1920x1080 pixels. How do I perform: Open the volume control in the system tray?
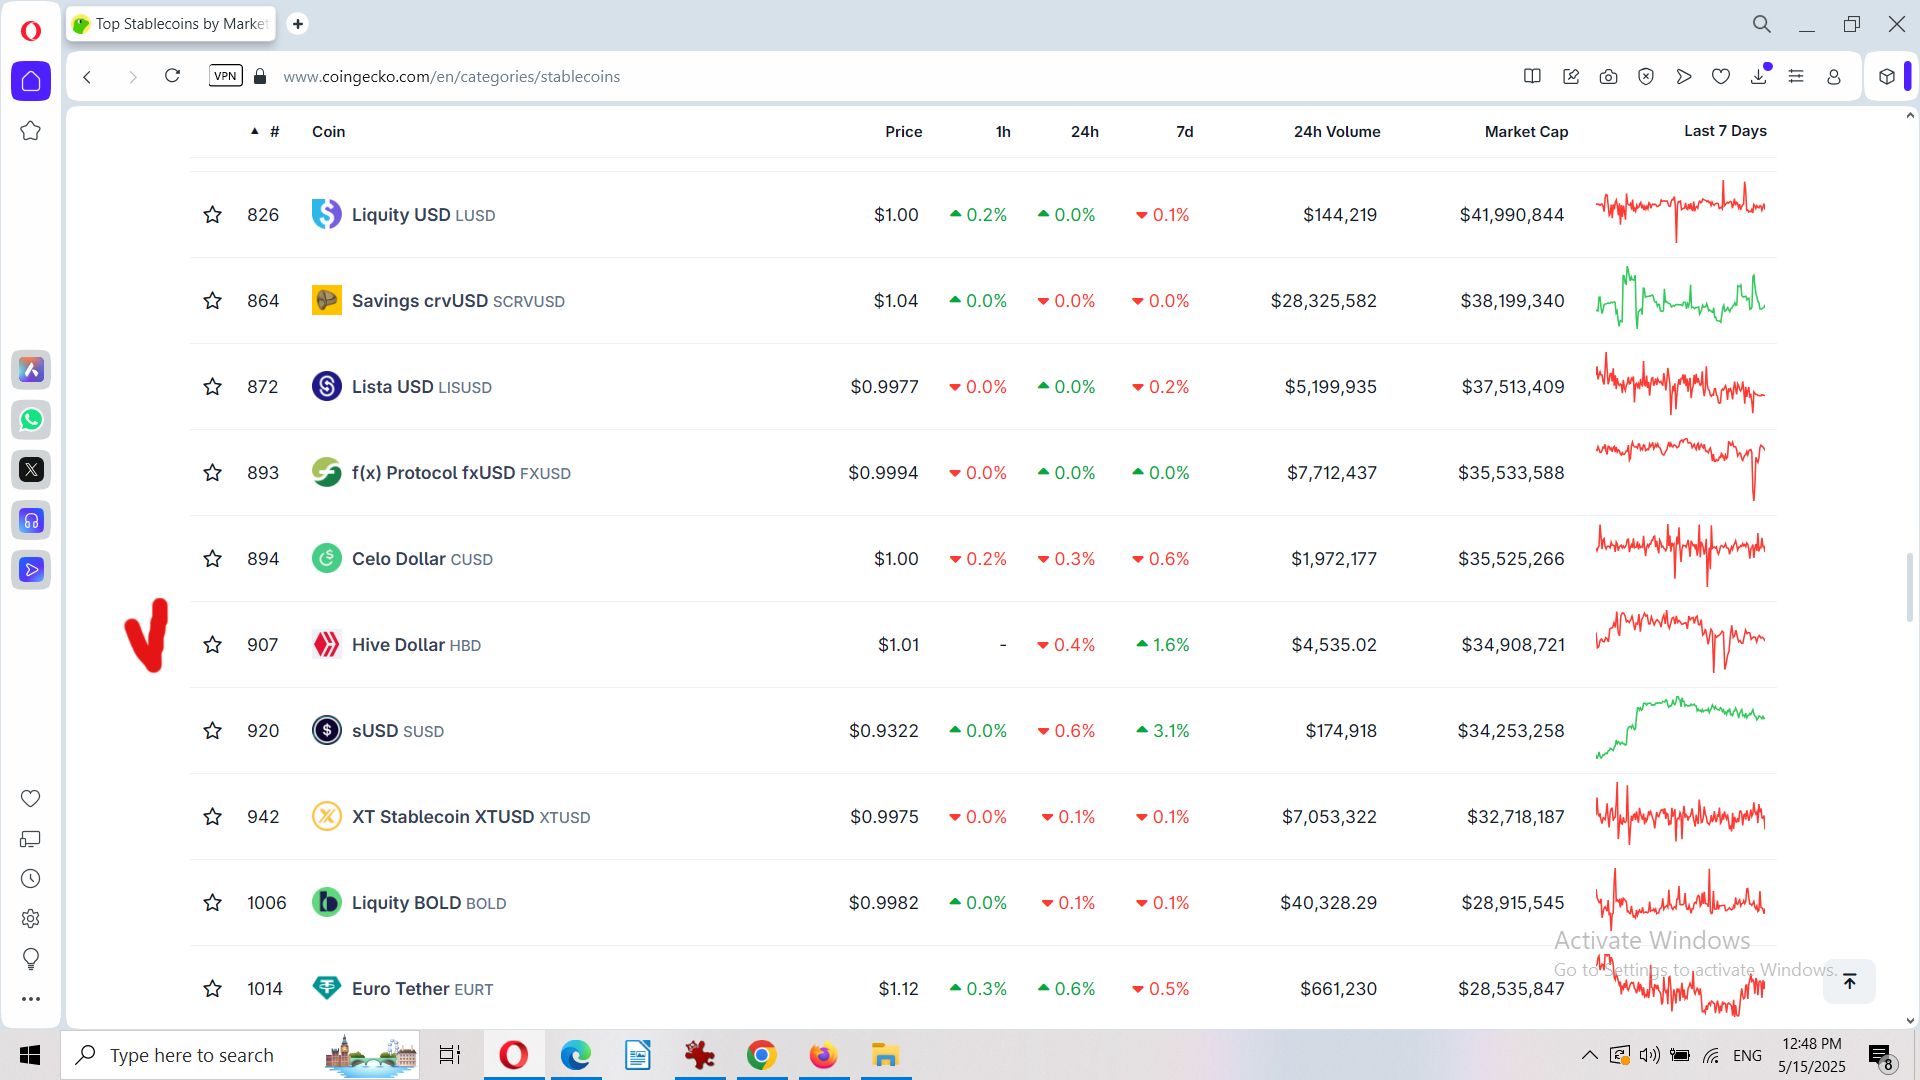pos(1650,1055)
